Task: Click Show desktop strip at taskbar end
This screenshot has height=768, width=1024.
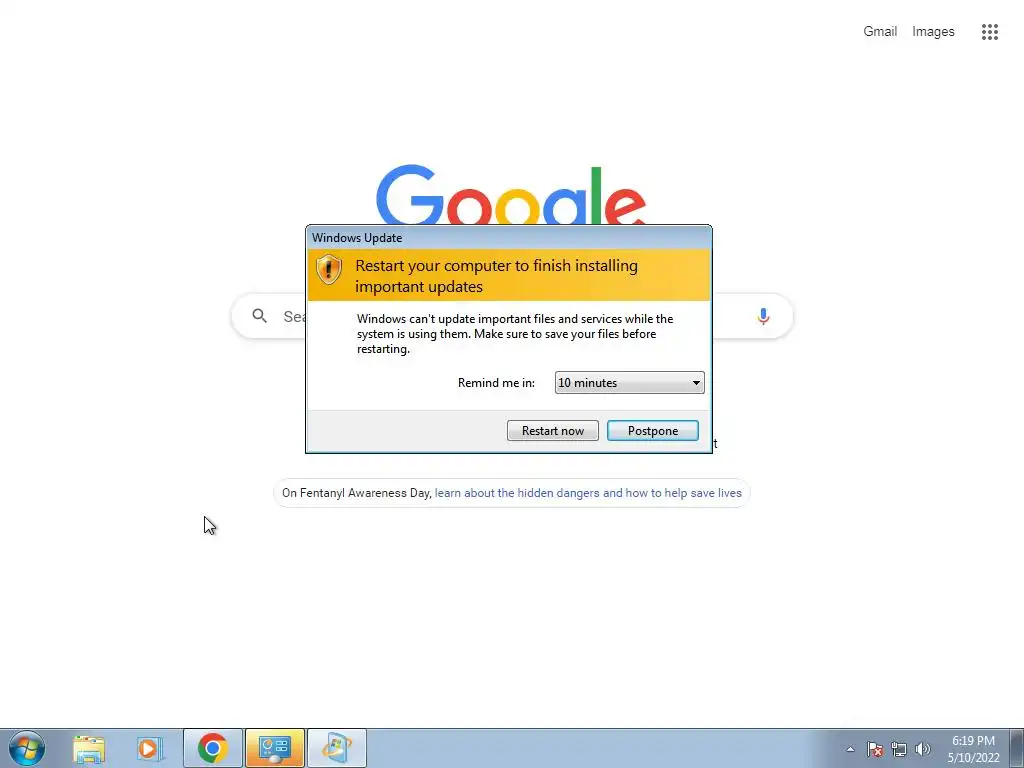Action: click(1017, 748)
